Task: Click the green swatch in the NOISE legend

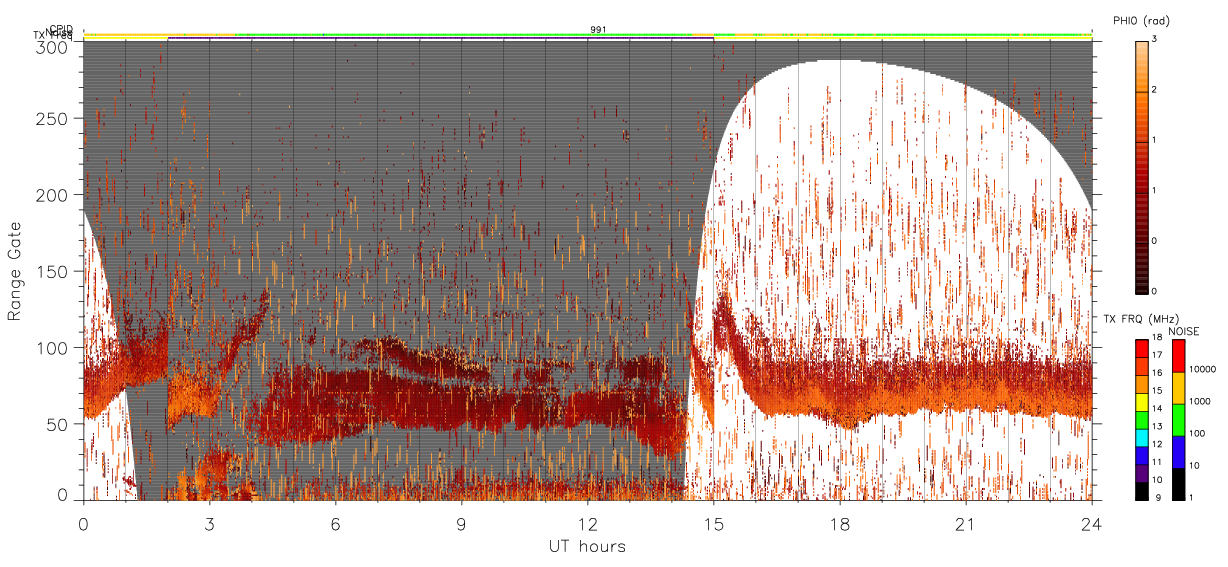Action: click(x=1179, y=420)
